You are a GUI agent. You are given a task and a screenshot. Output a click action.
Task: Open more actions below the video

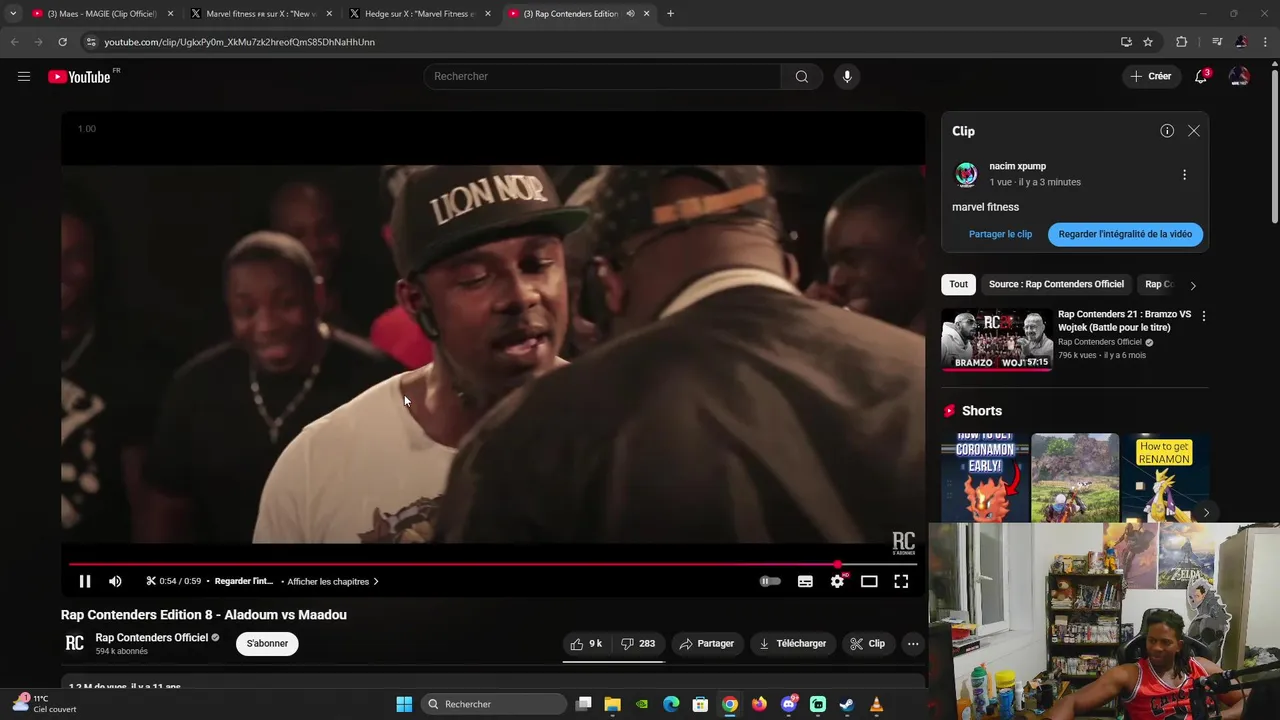pos(913,644)
